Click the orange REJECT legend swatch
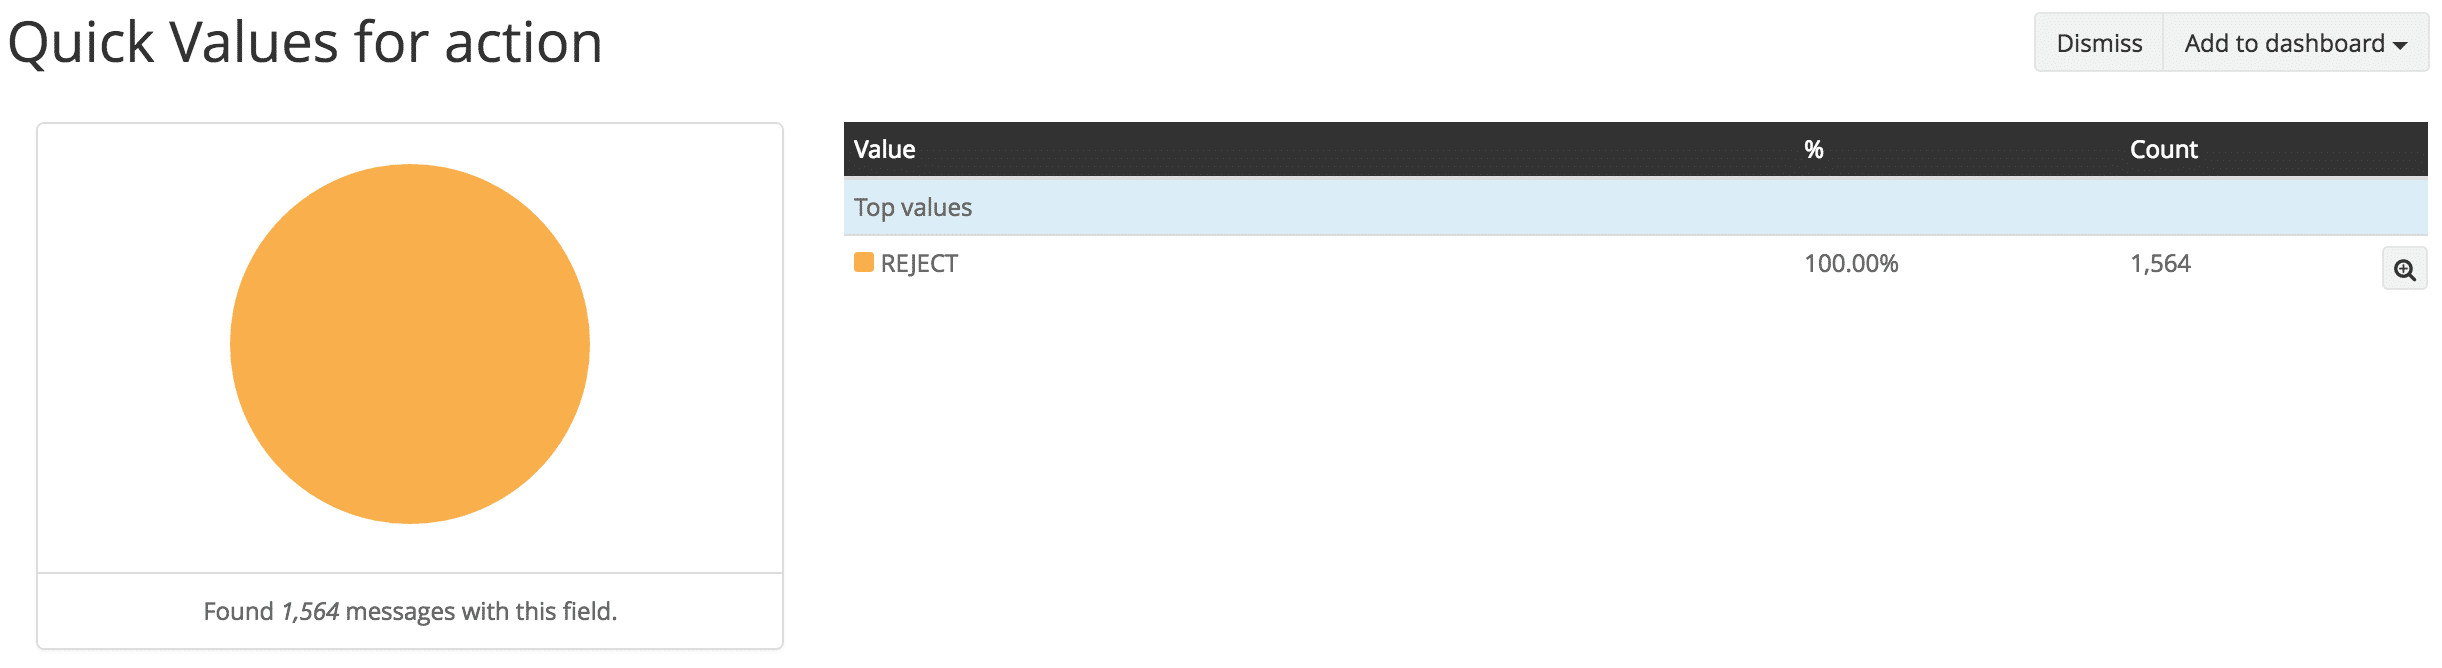The image size is (2442, 668). pyautogui.click(x=863, y=263)
